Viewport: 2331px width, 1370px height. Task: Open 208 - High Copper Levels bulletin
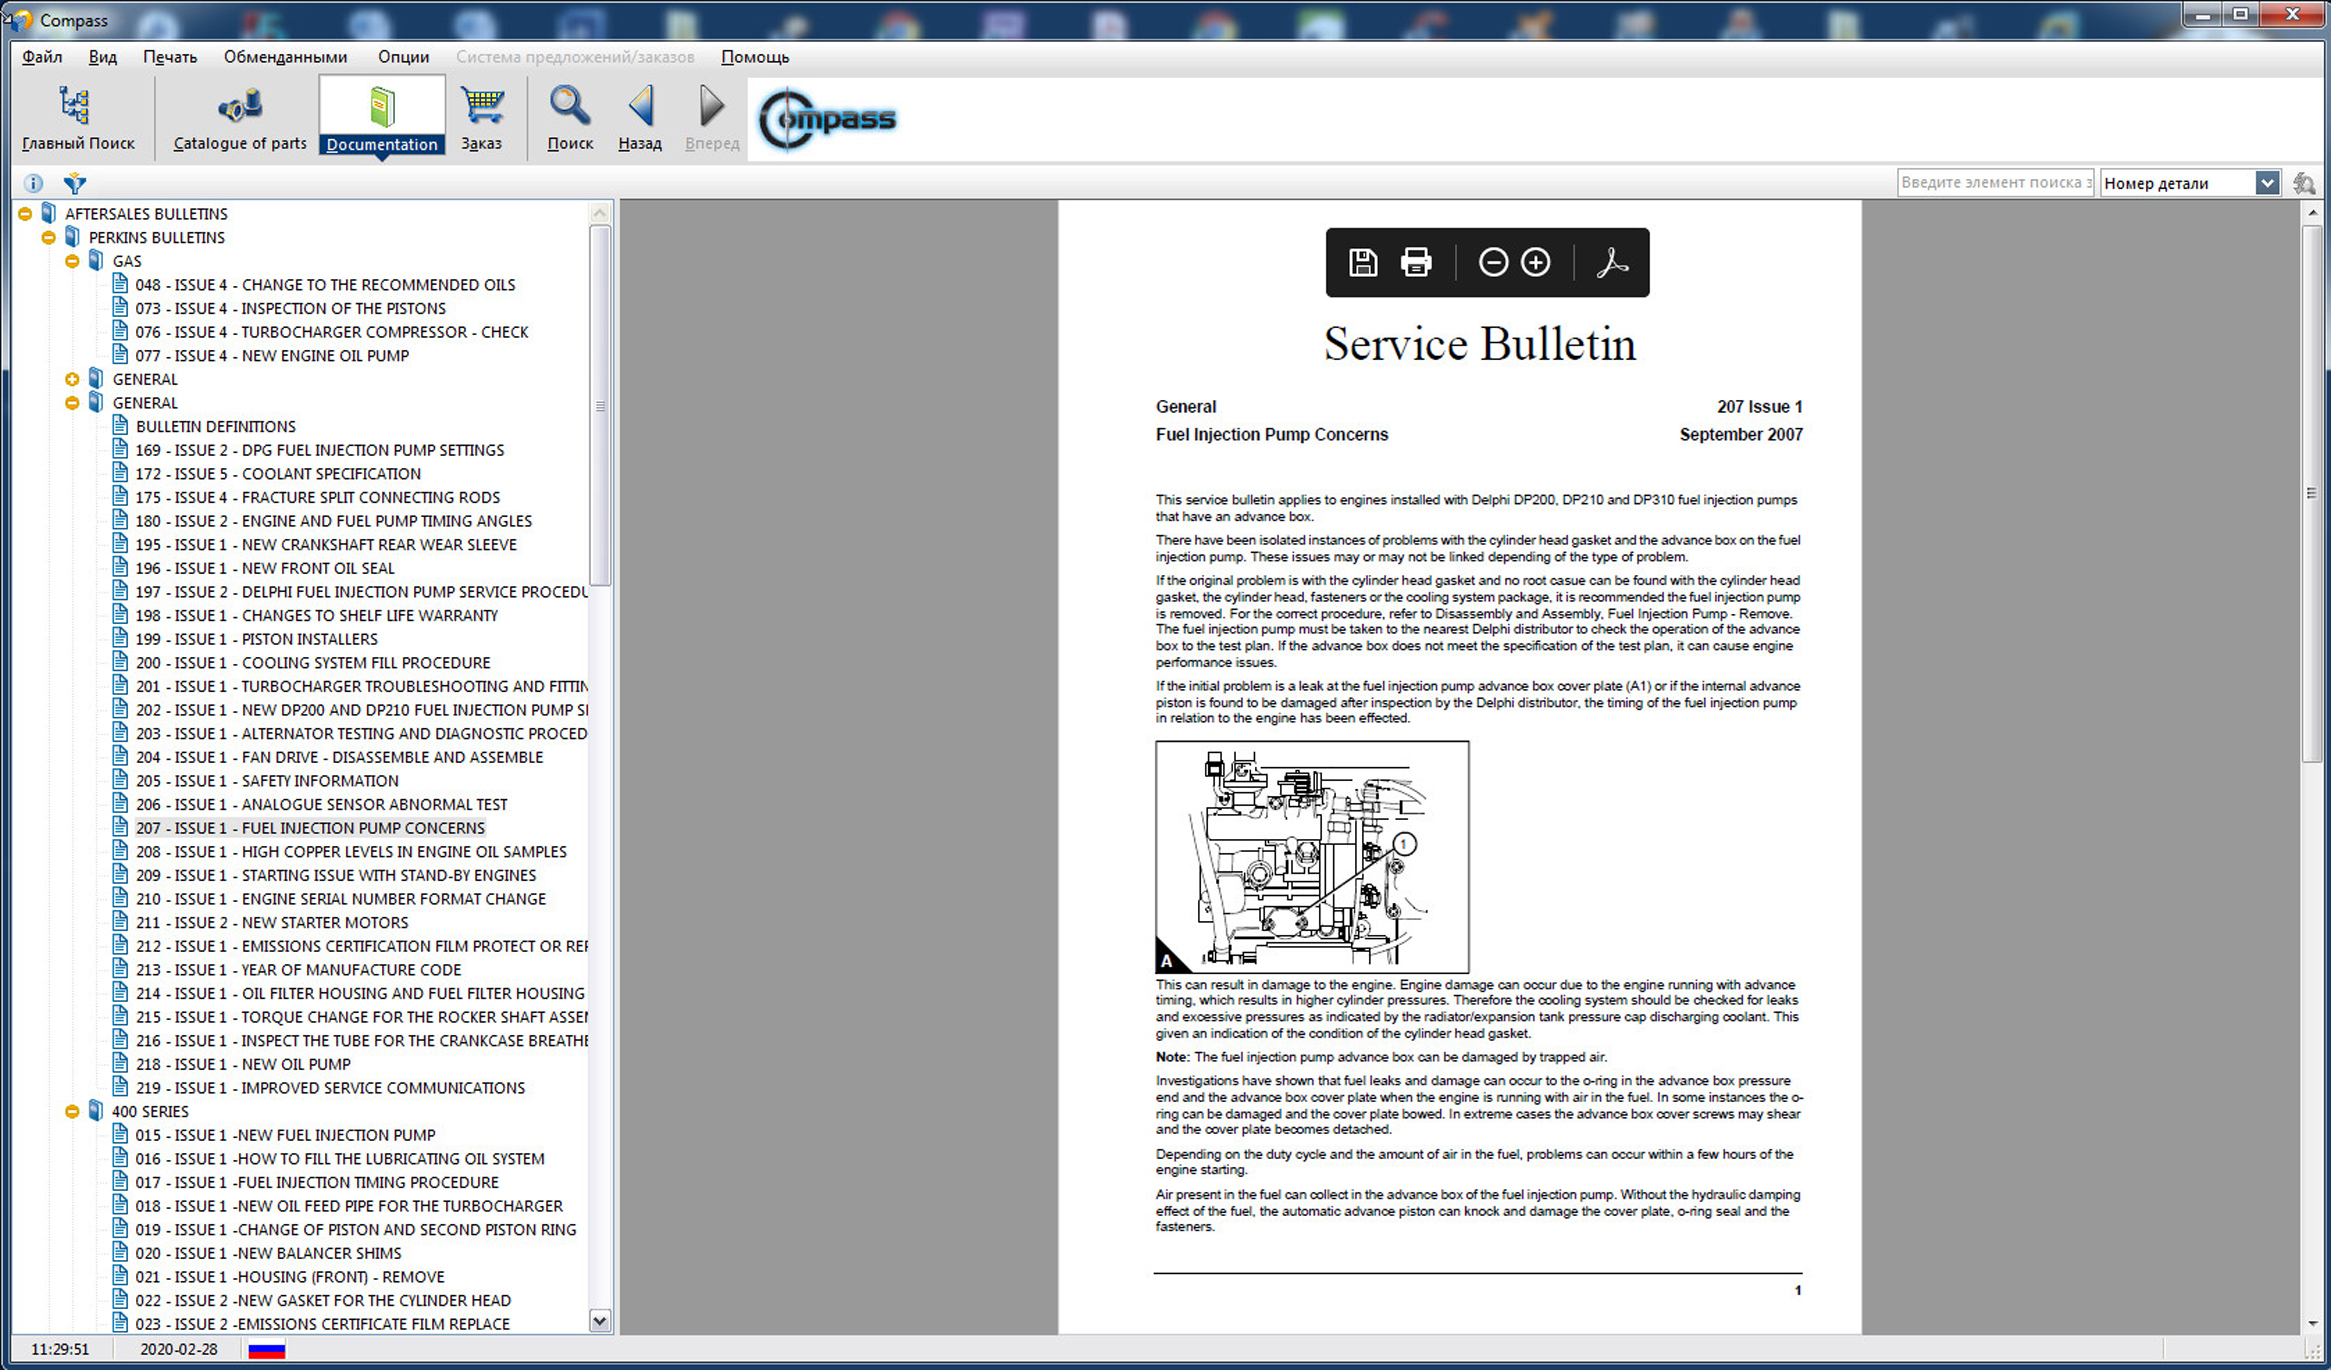point(350,852)
